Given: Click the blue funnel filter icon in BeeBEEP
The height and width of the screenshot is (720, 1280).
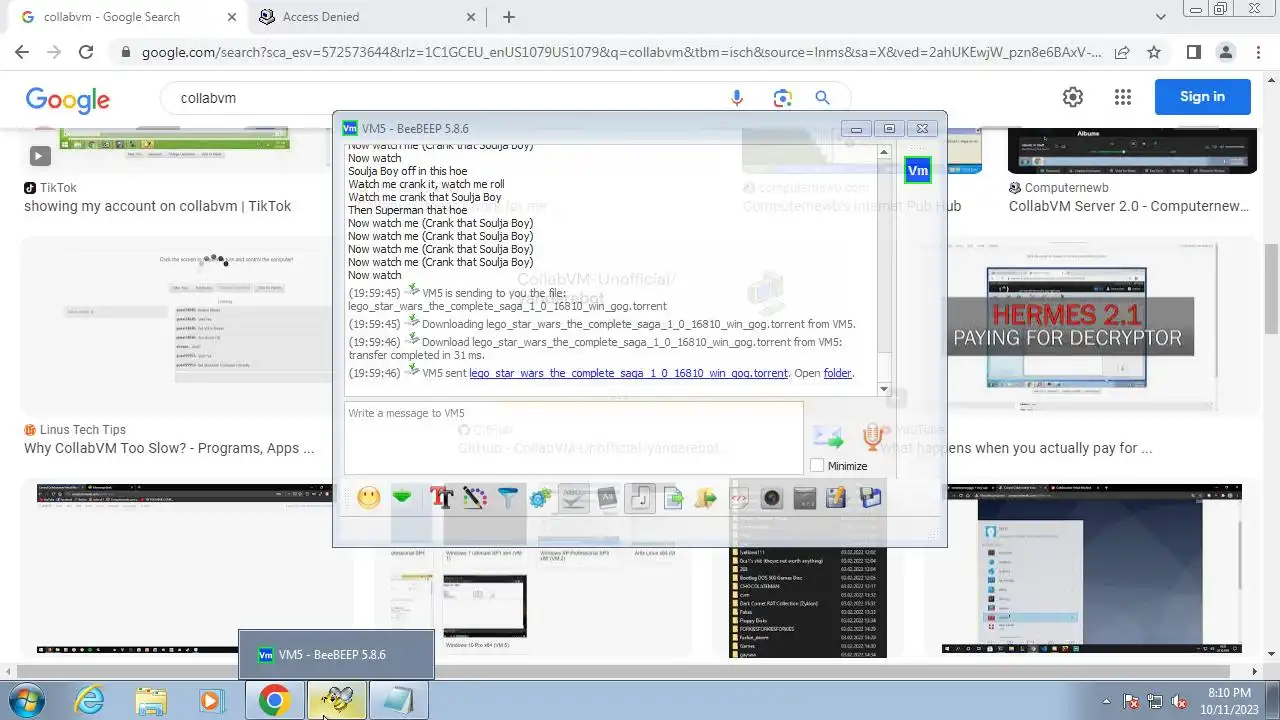Looking at the screenshot, I should point(507,497).
